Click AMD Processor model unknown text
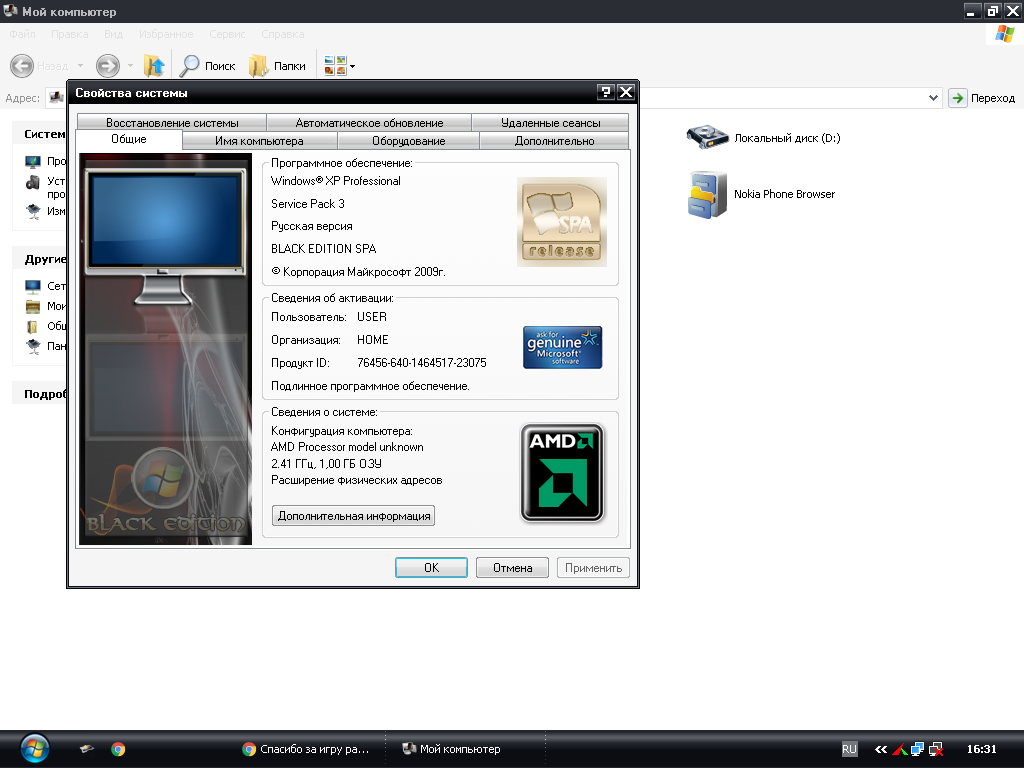The image size is (1024, 768). pos(347,447)
